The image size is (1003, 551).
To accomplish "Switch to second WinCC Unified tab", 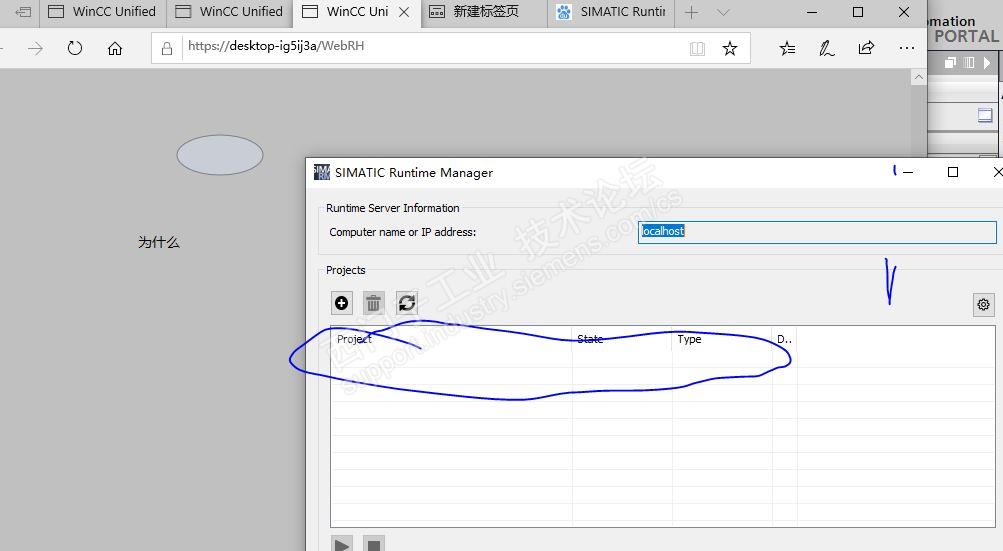I will [230, 12].
